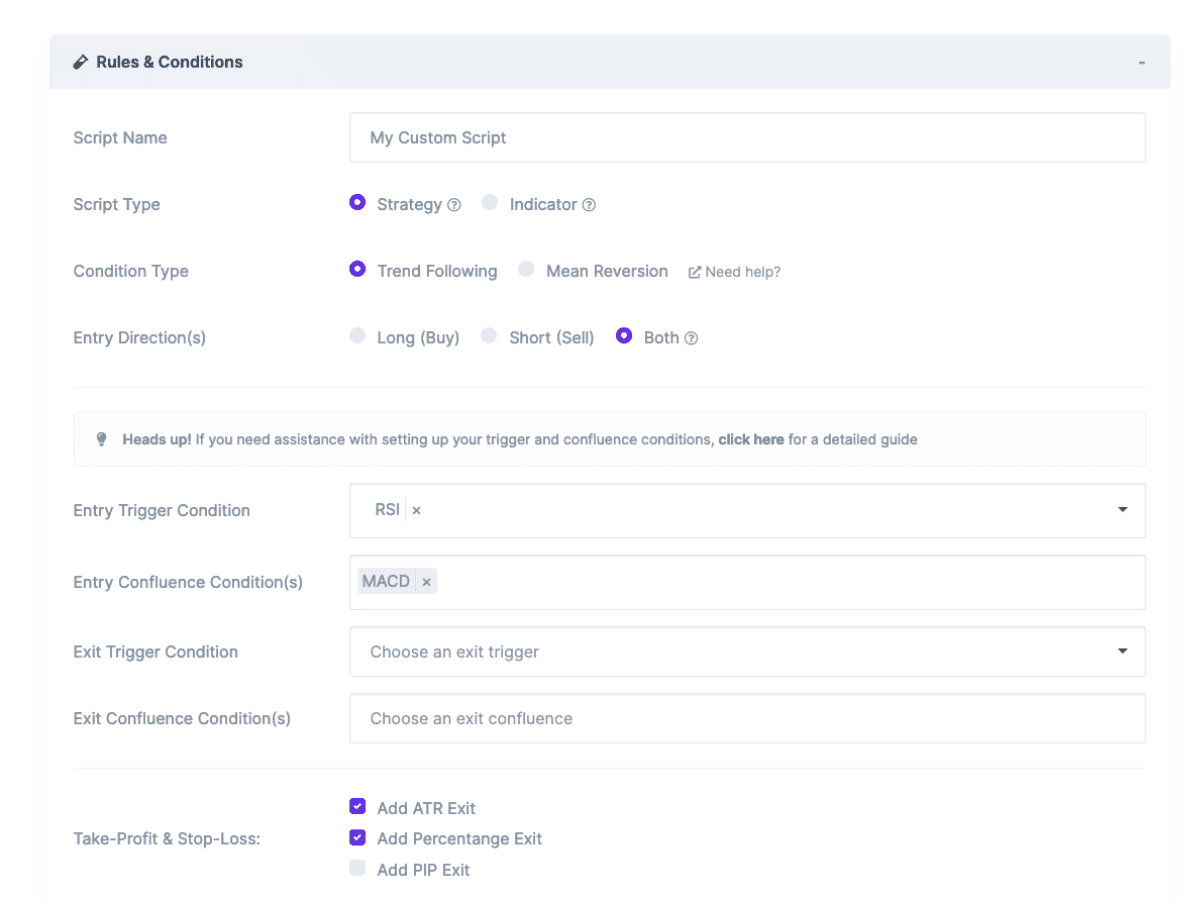The width and height of the screenshot is (1200, 900).
Task: Click the Entry Confluence Condition(s) field
Action: [747, 582]
